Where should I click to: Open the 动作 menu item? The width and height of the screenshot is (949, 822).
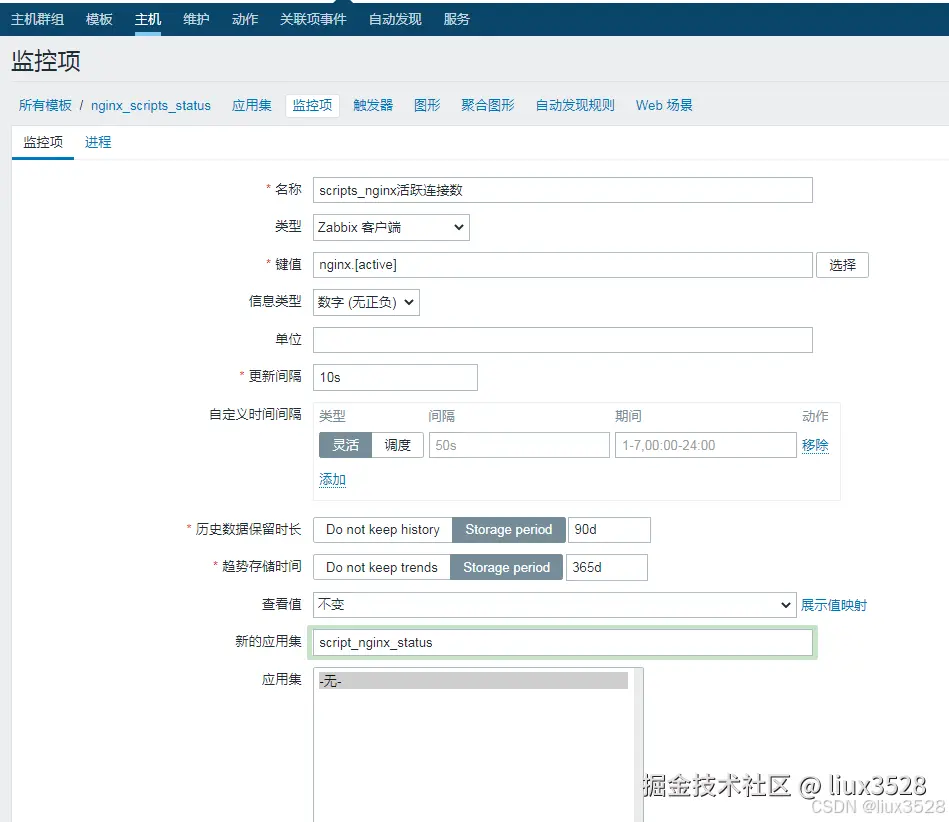[x=245, y=19]
